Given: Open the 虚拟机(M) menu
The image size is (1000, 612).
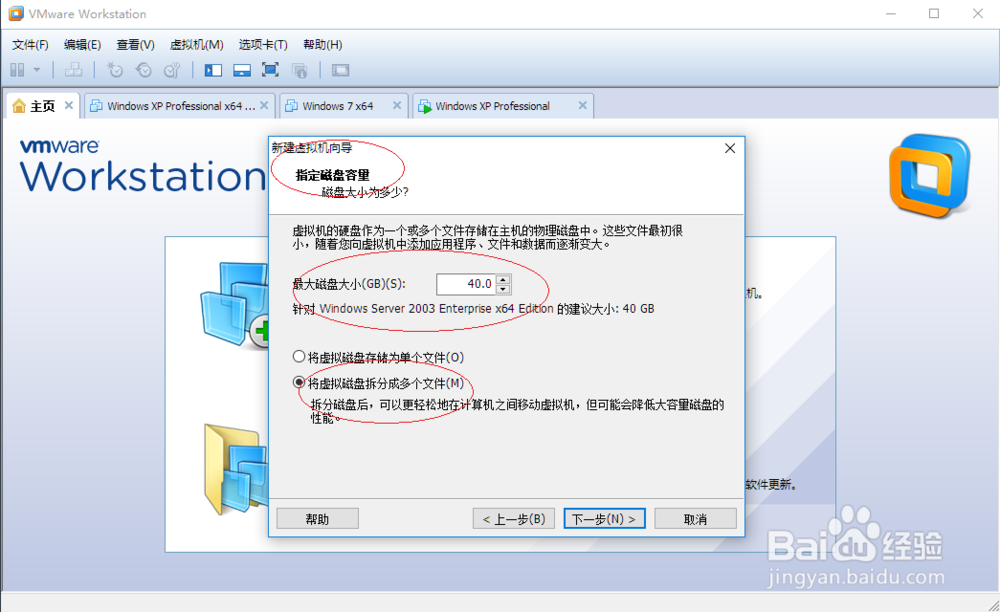Looking at the screenshot, I should tap(196, 45).
